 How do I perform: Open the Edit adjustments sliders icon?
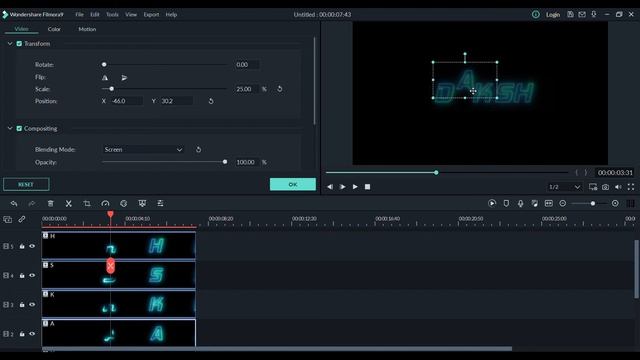click(x=160, y=203)
